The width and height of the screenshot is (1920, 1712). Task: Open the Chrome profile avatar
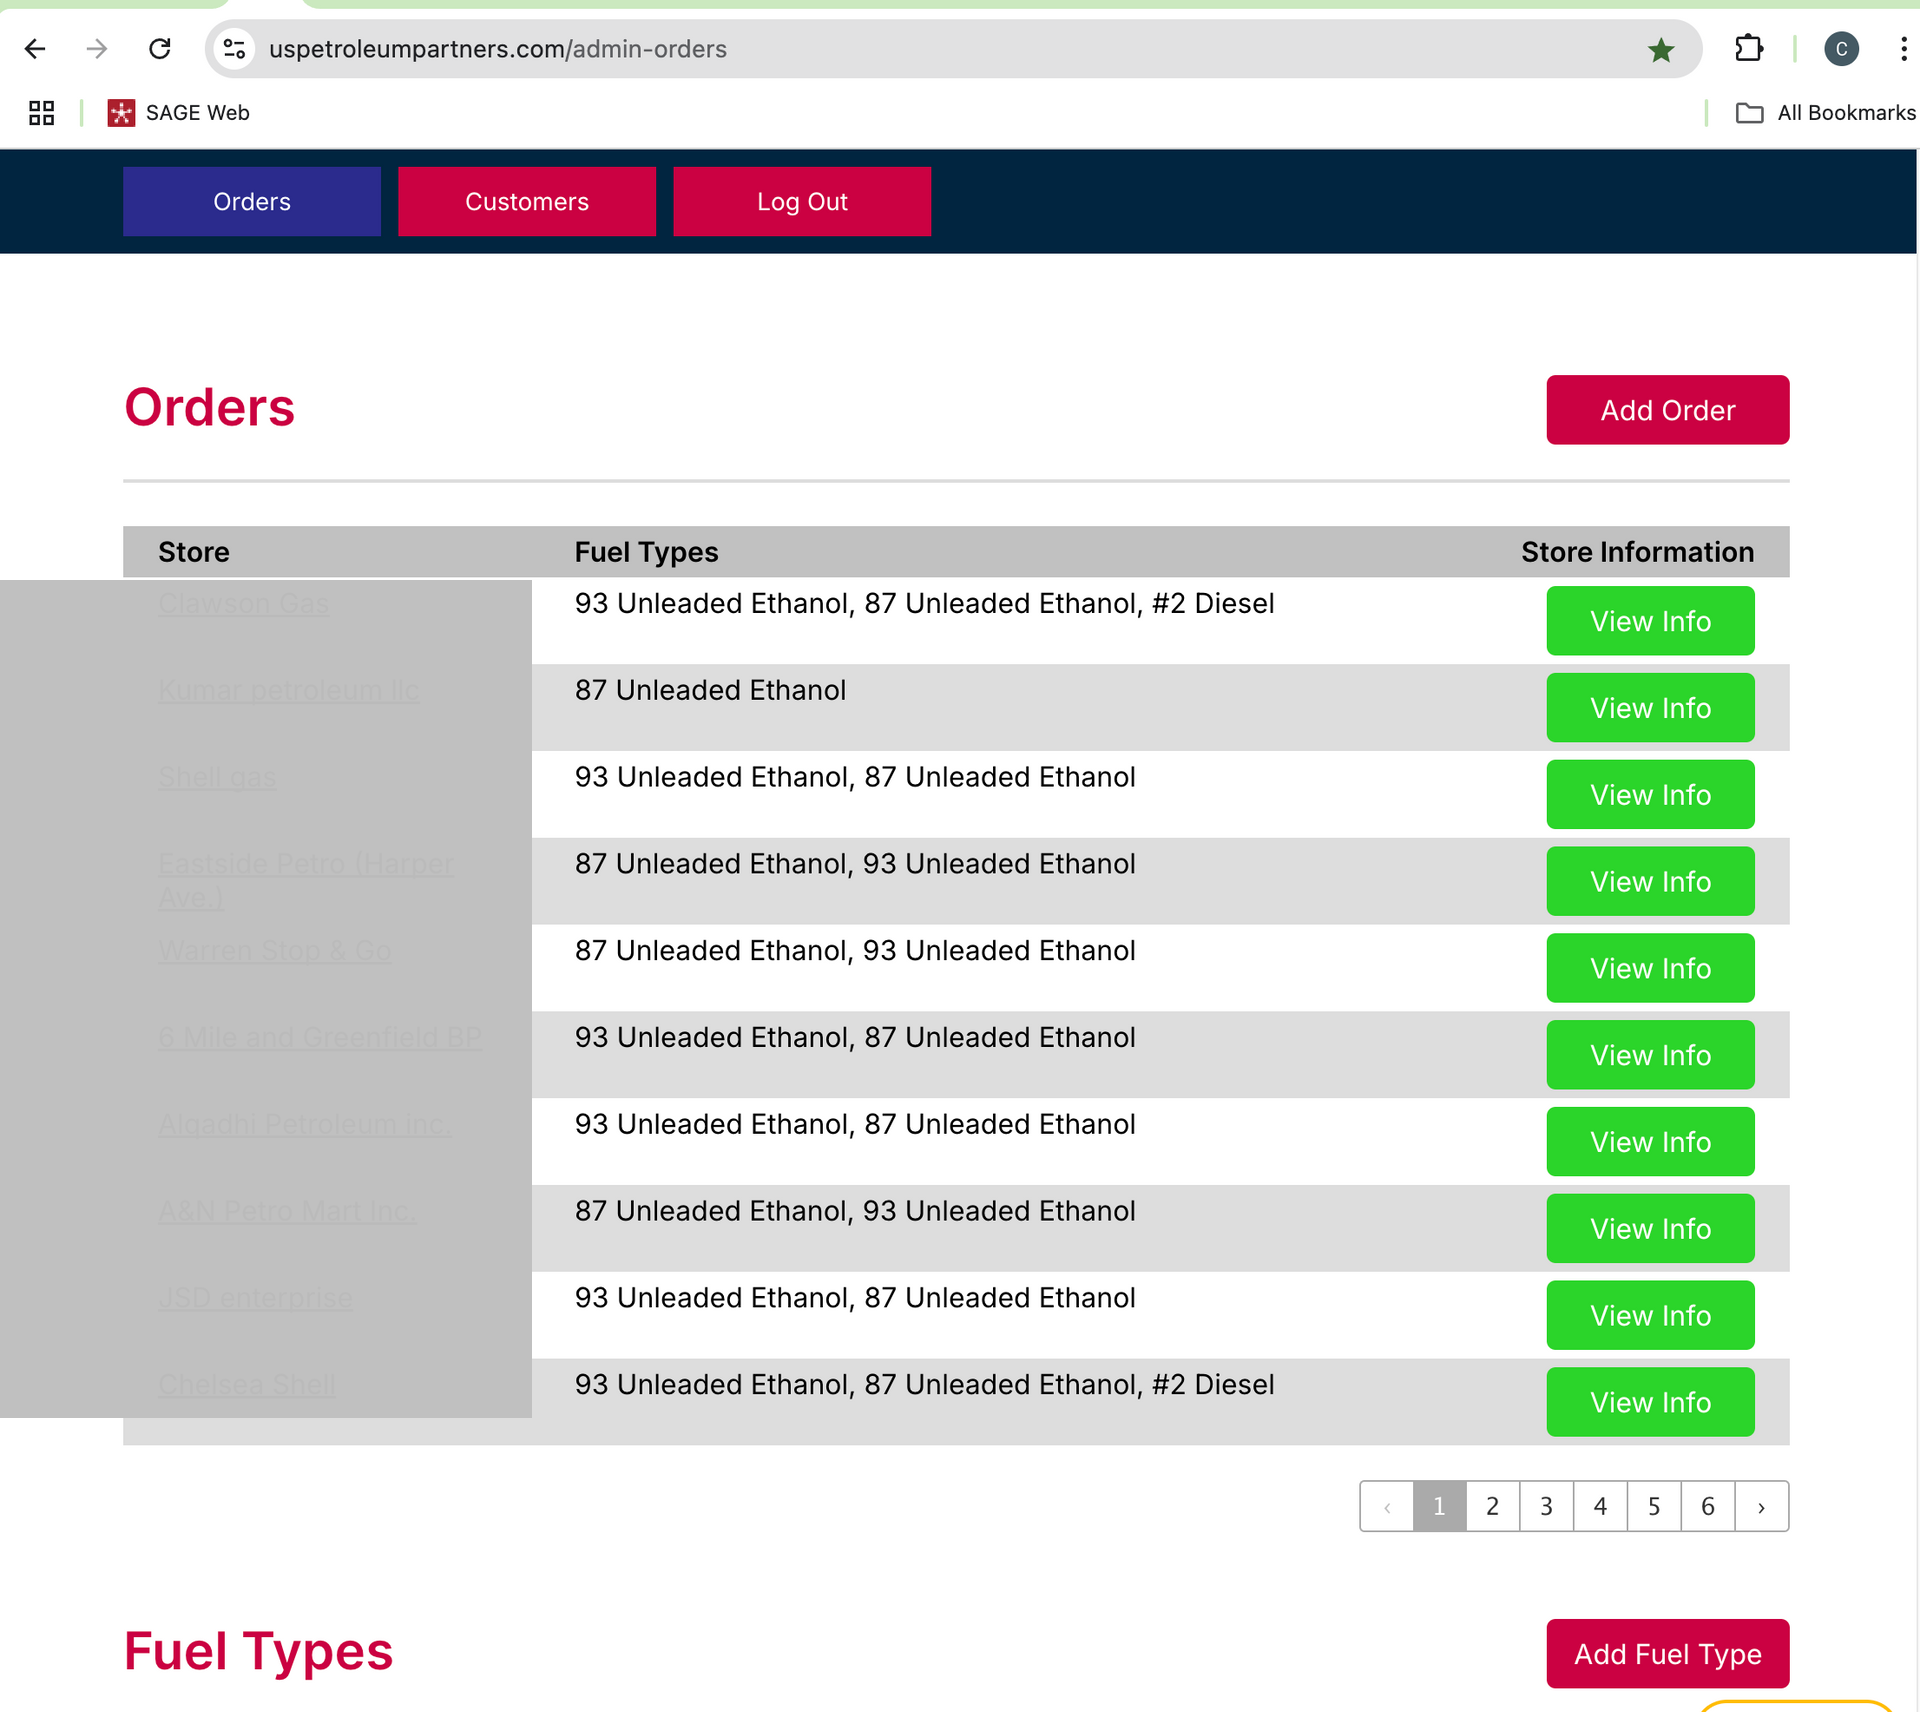[x=1841, y=49]
